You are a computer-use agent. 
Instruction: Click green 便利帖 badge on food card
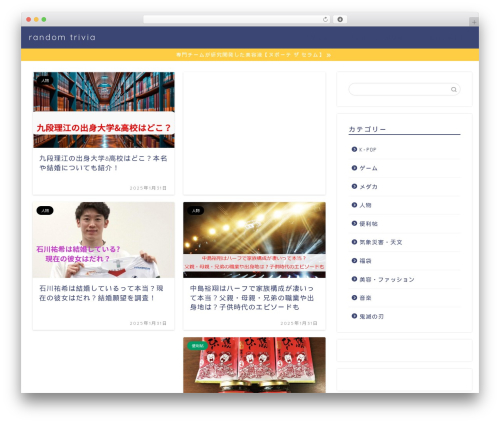(197, 346)
